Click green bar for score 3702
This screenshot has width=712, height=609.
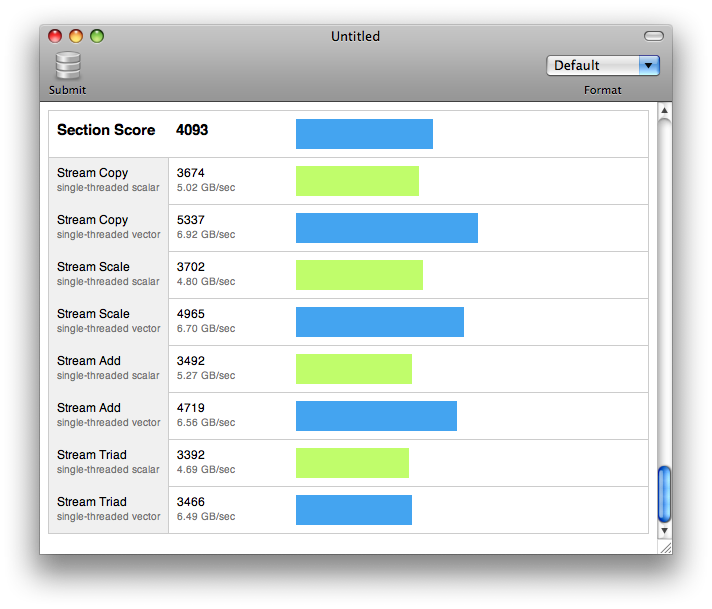[359, 275]
